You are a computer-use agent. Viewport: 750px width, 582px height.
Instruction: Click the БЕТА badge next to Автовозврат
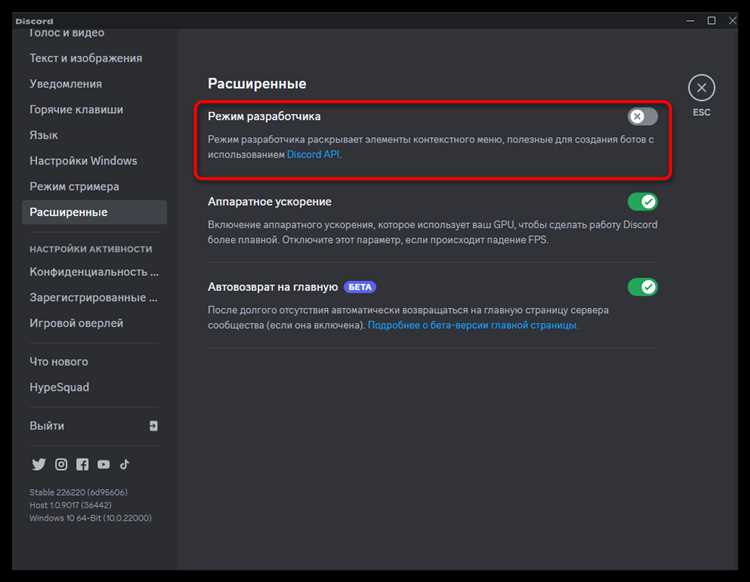[360, 287]
